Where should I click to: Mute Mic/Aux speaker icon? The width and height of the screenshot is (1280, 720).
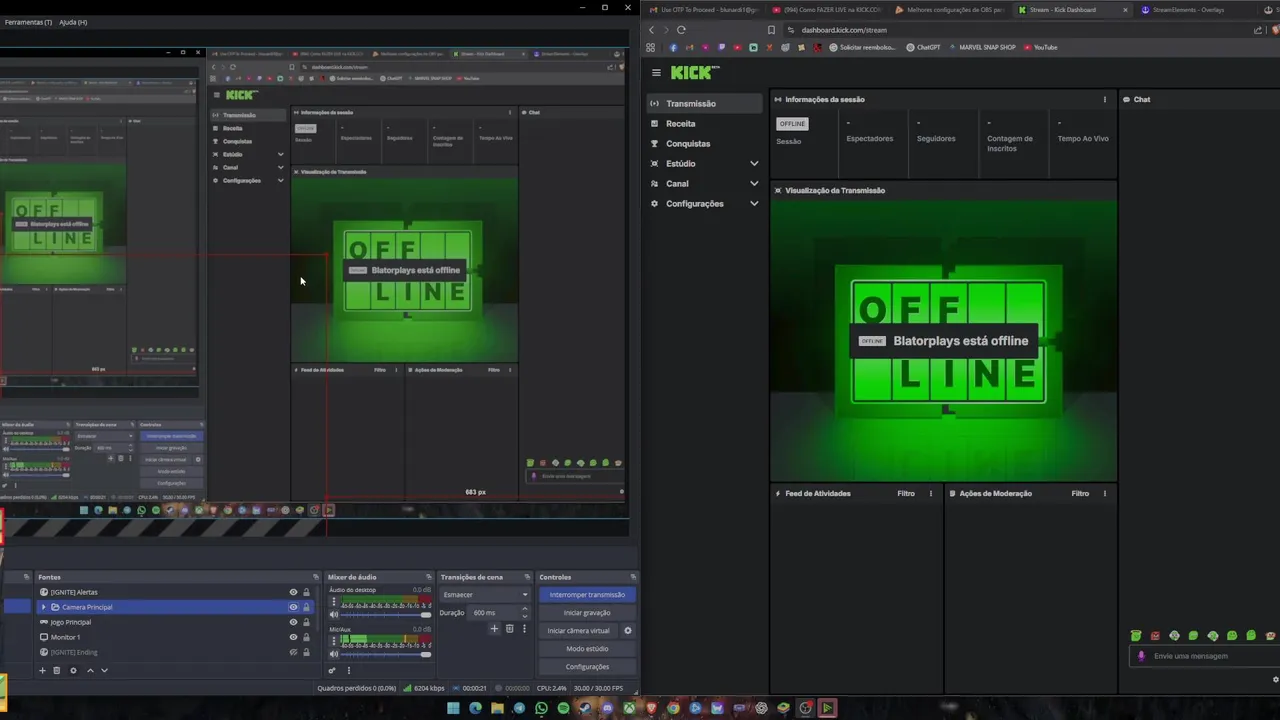[x=334, y=654]
